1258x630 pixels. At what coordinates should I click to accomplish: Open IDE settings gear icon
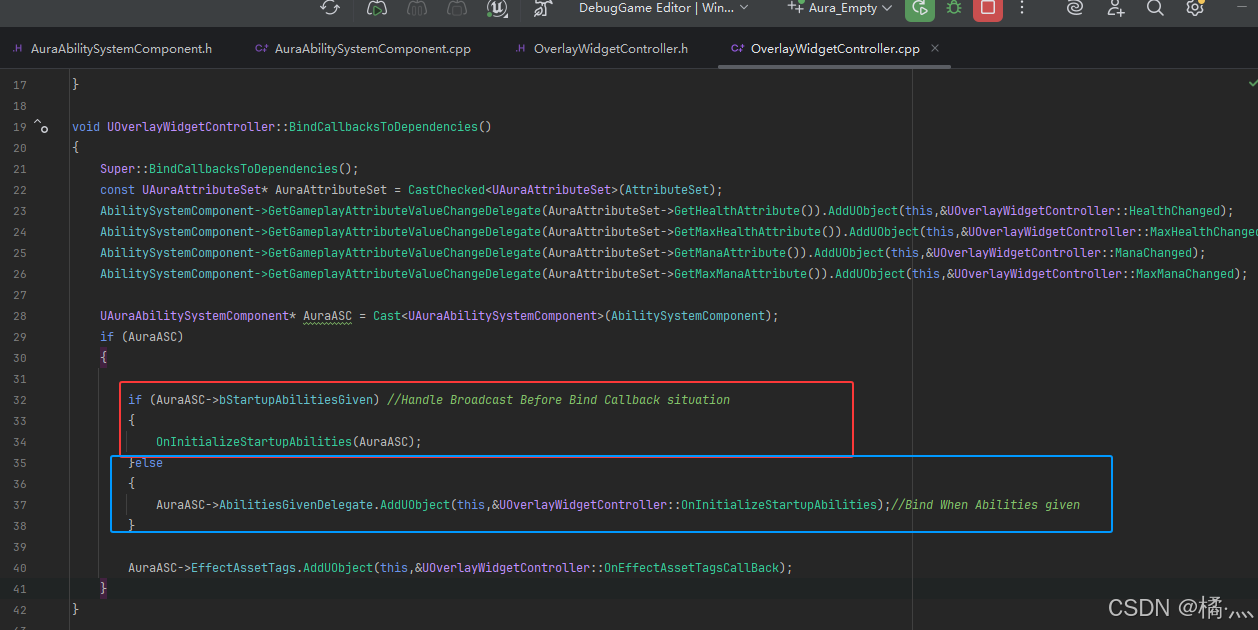pyautogui.click(x=1194, y=8)
